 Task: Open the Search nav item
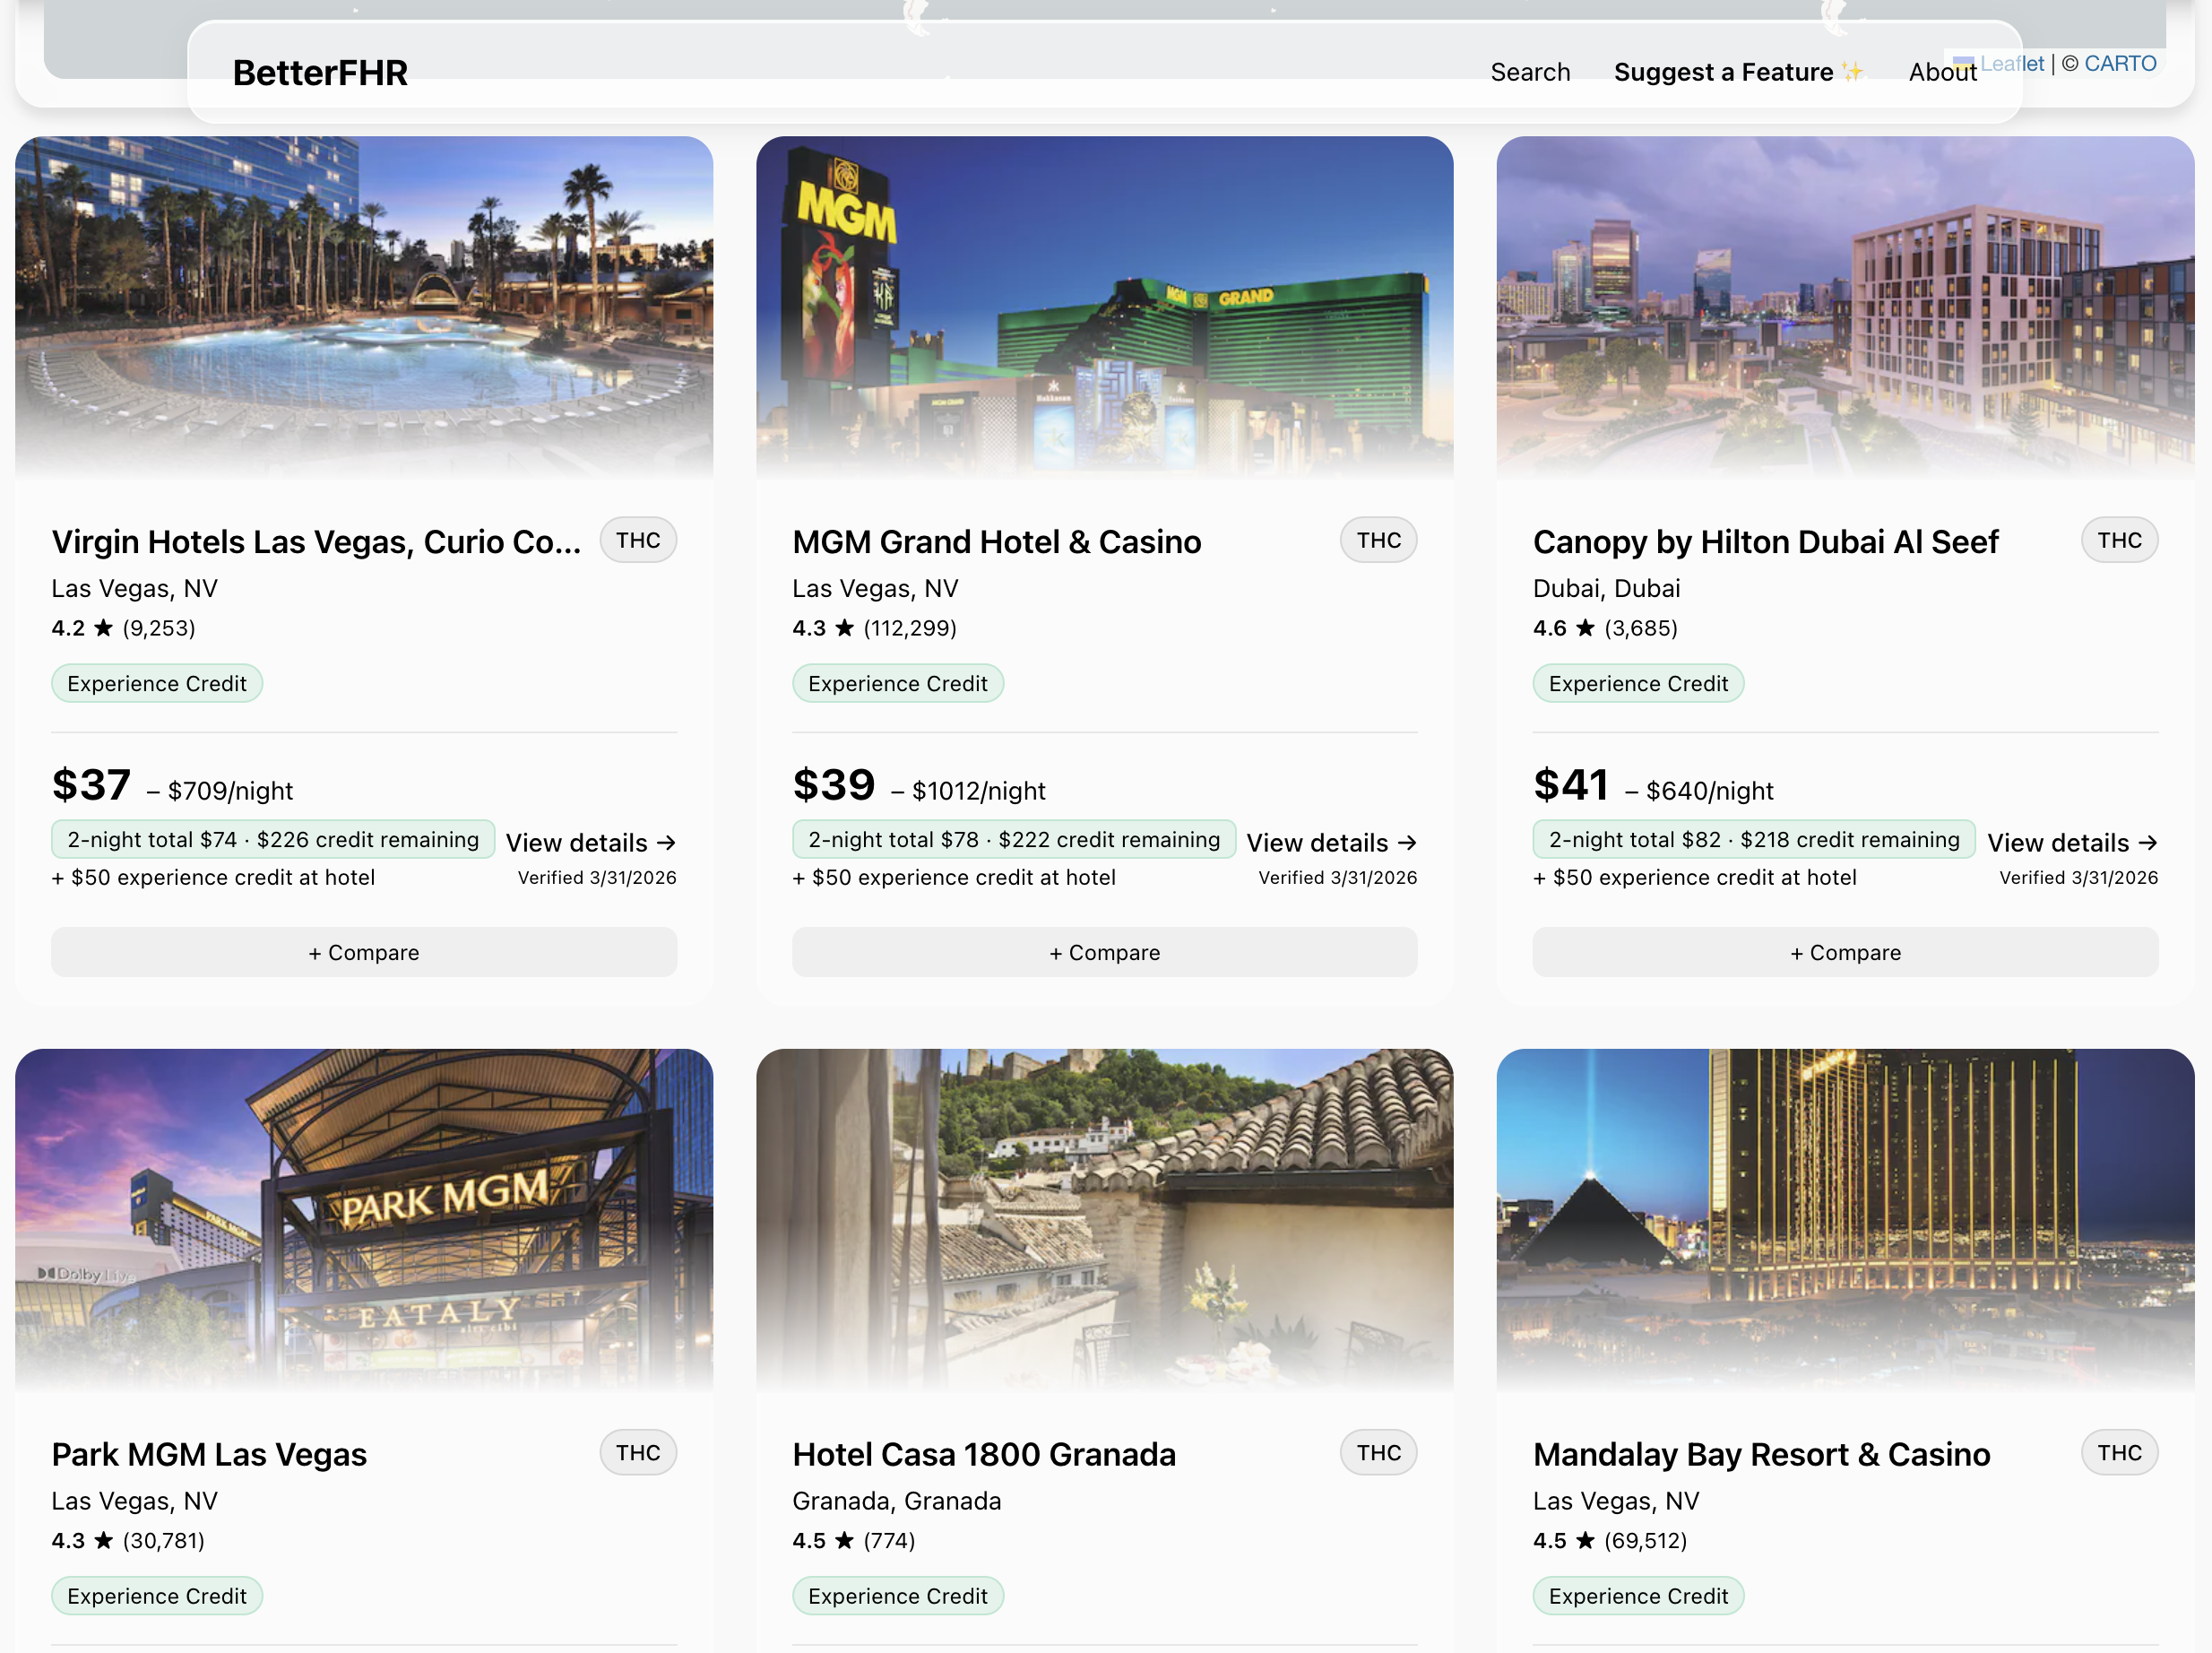pyautogui.click(x=1529, y=72)
